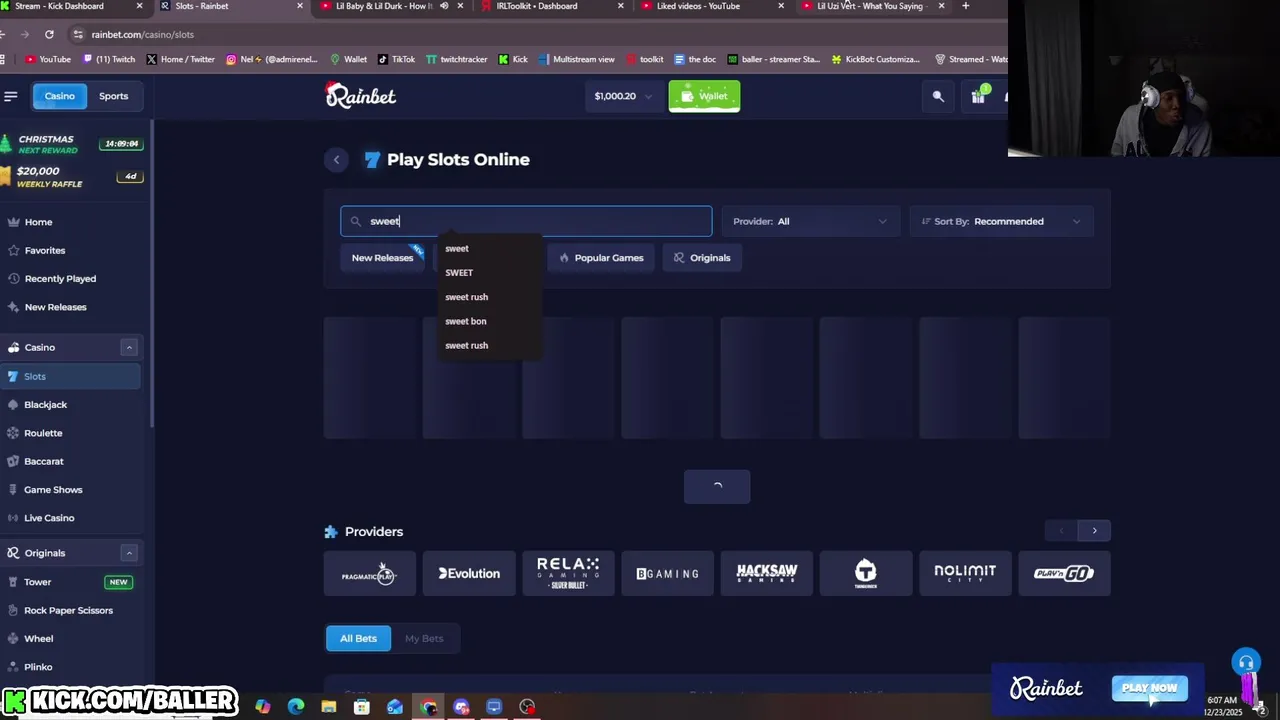
Task: Open Microsoft Store from the taskbar
Action: tap(362, 707)
